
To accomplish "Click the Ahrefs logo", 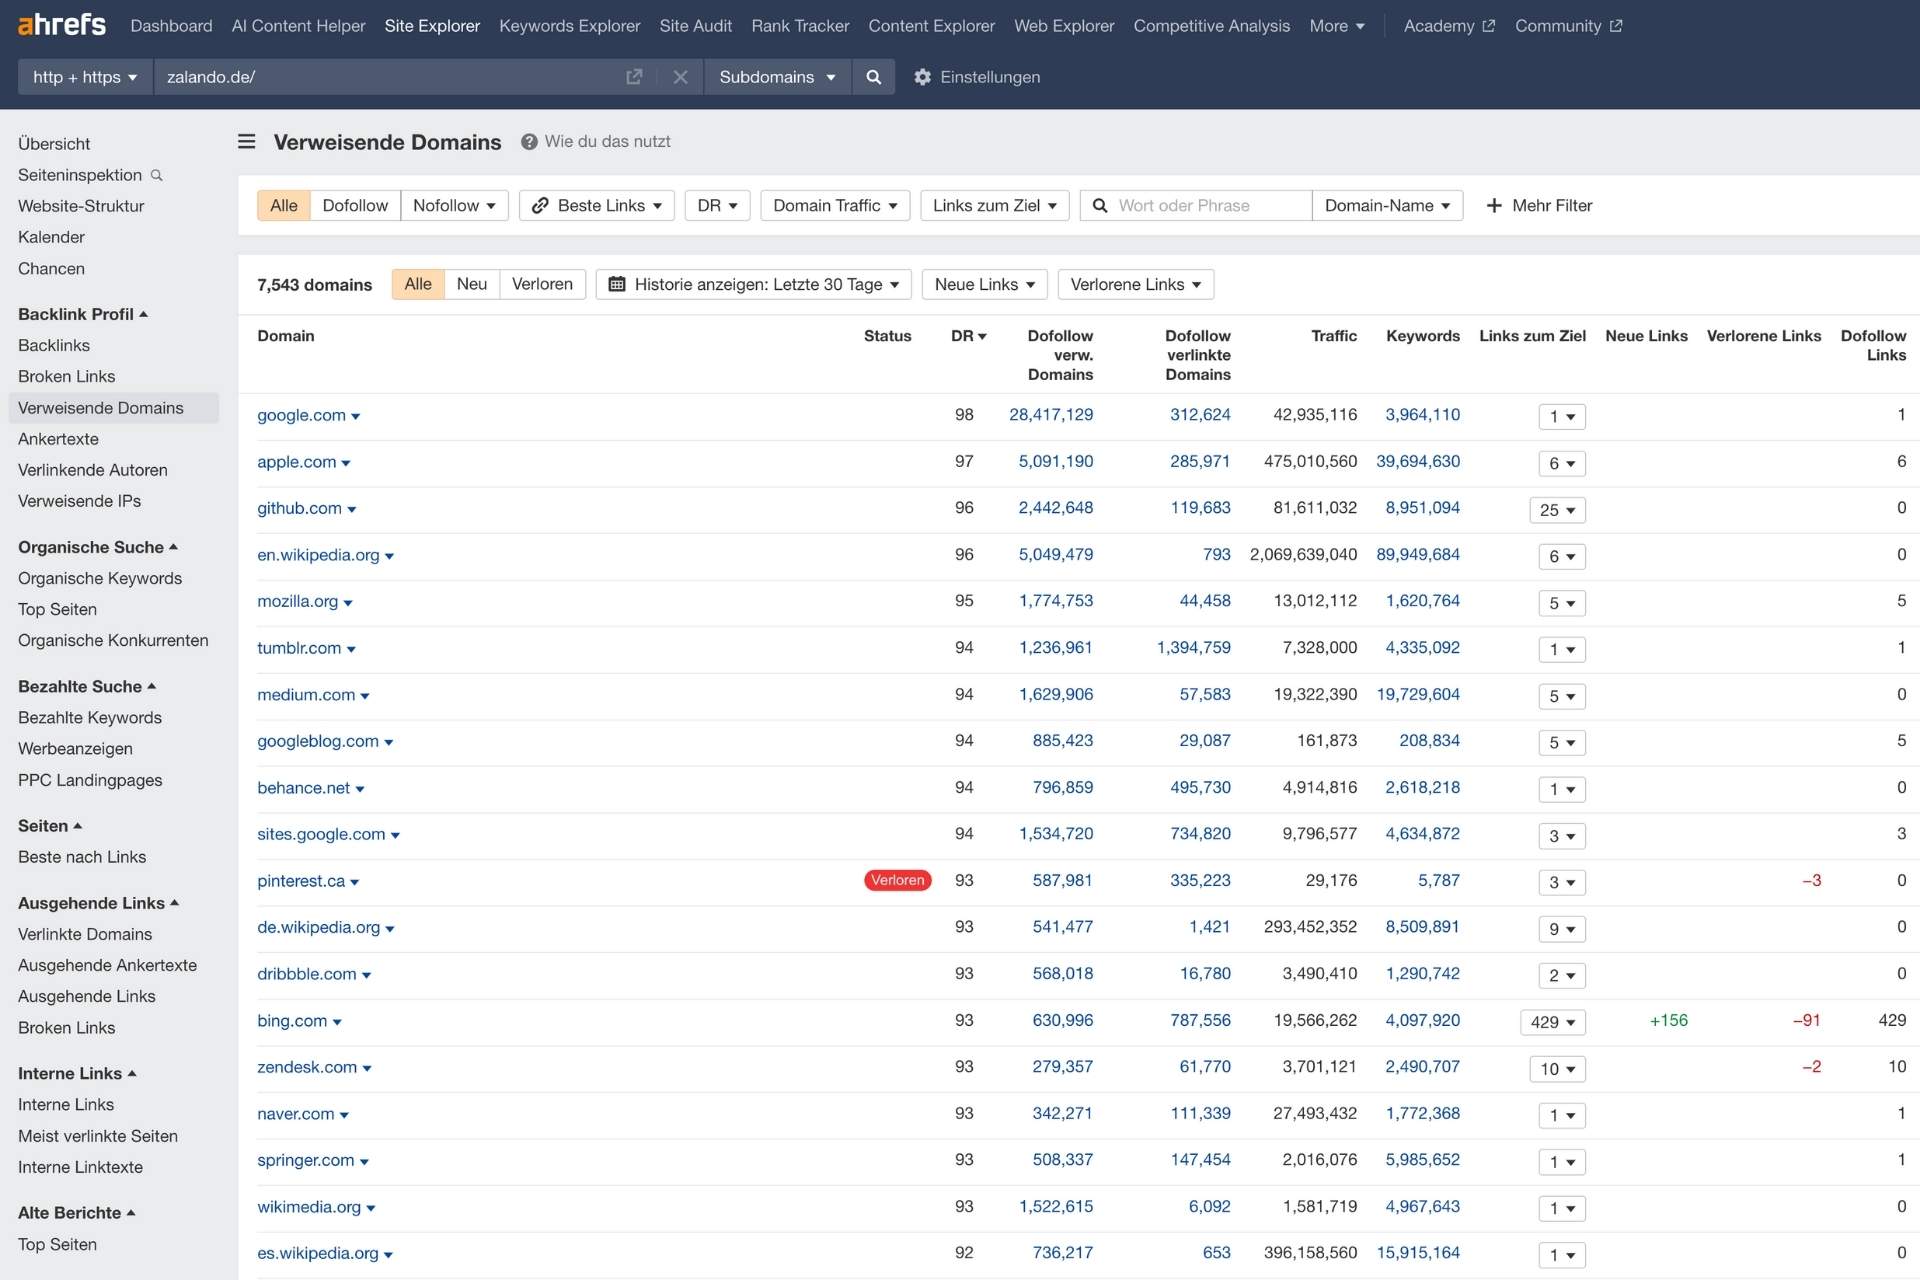I will (x=62, y=25).
